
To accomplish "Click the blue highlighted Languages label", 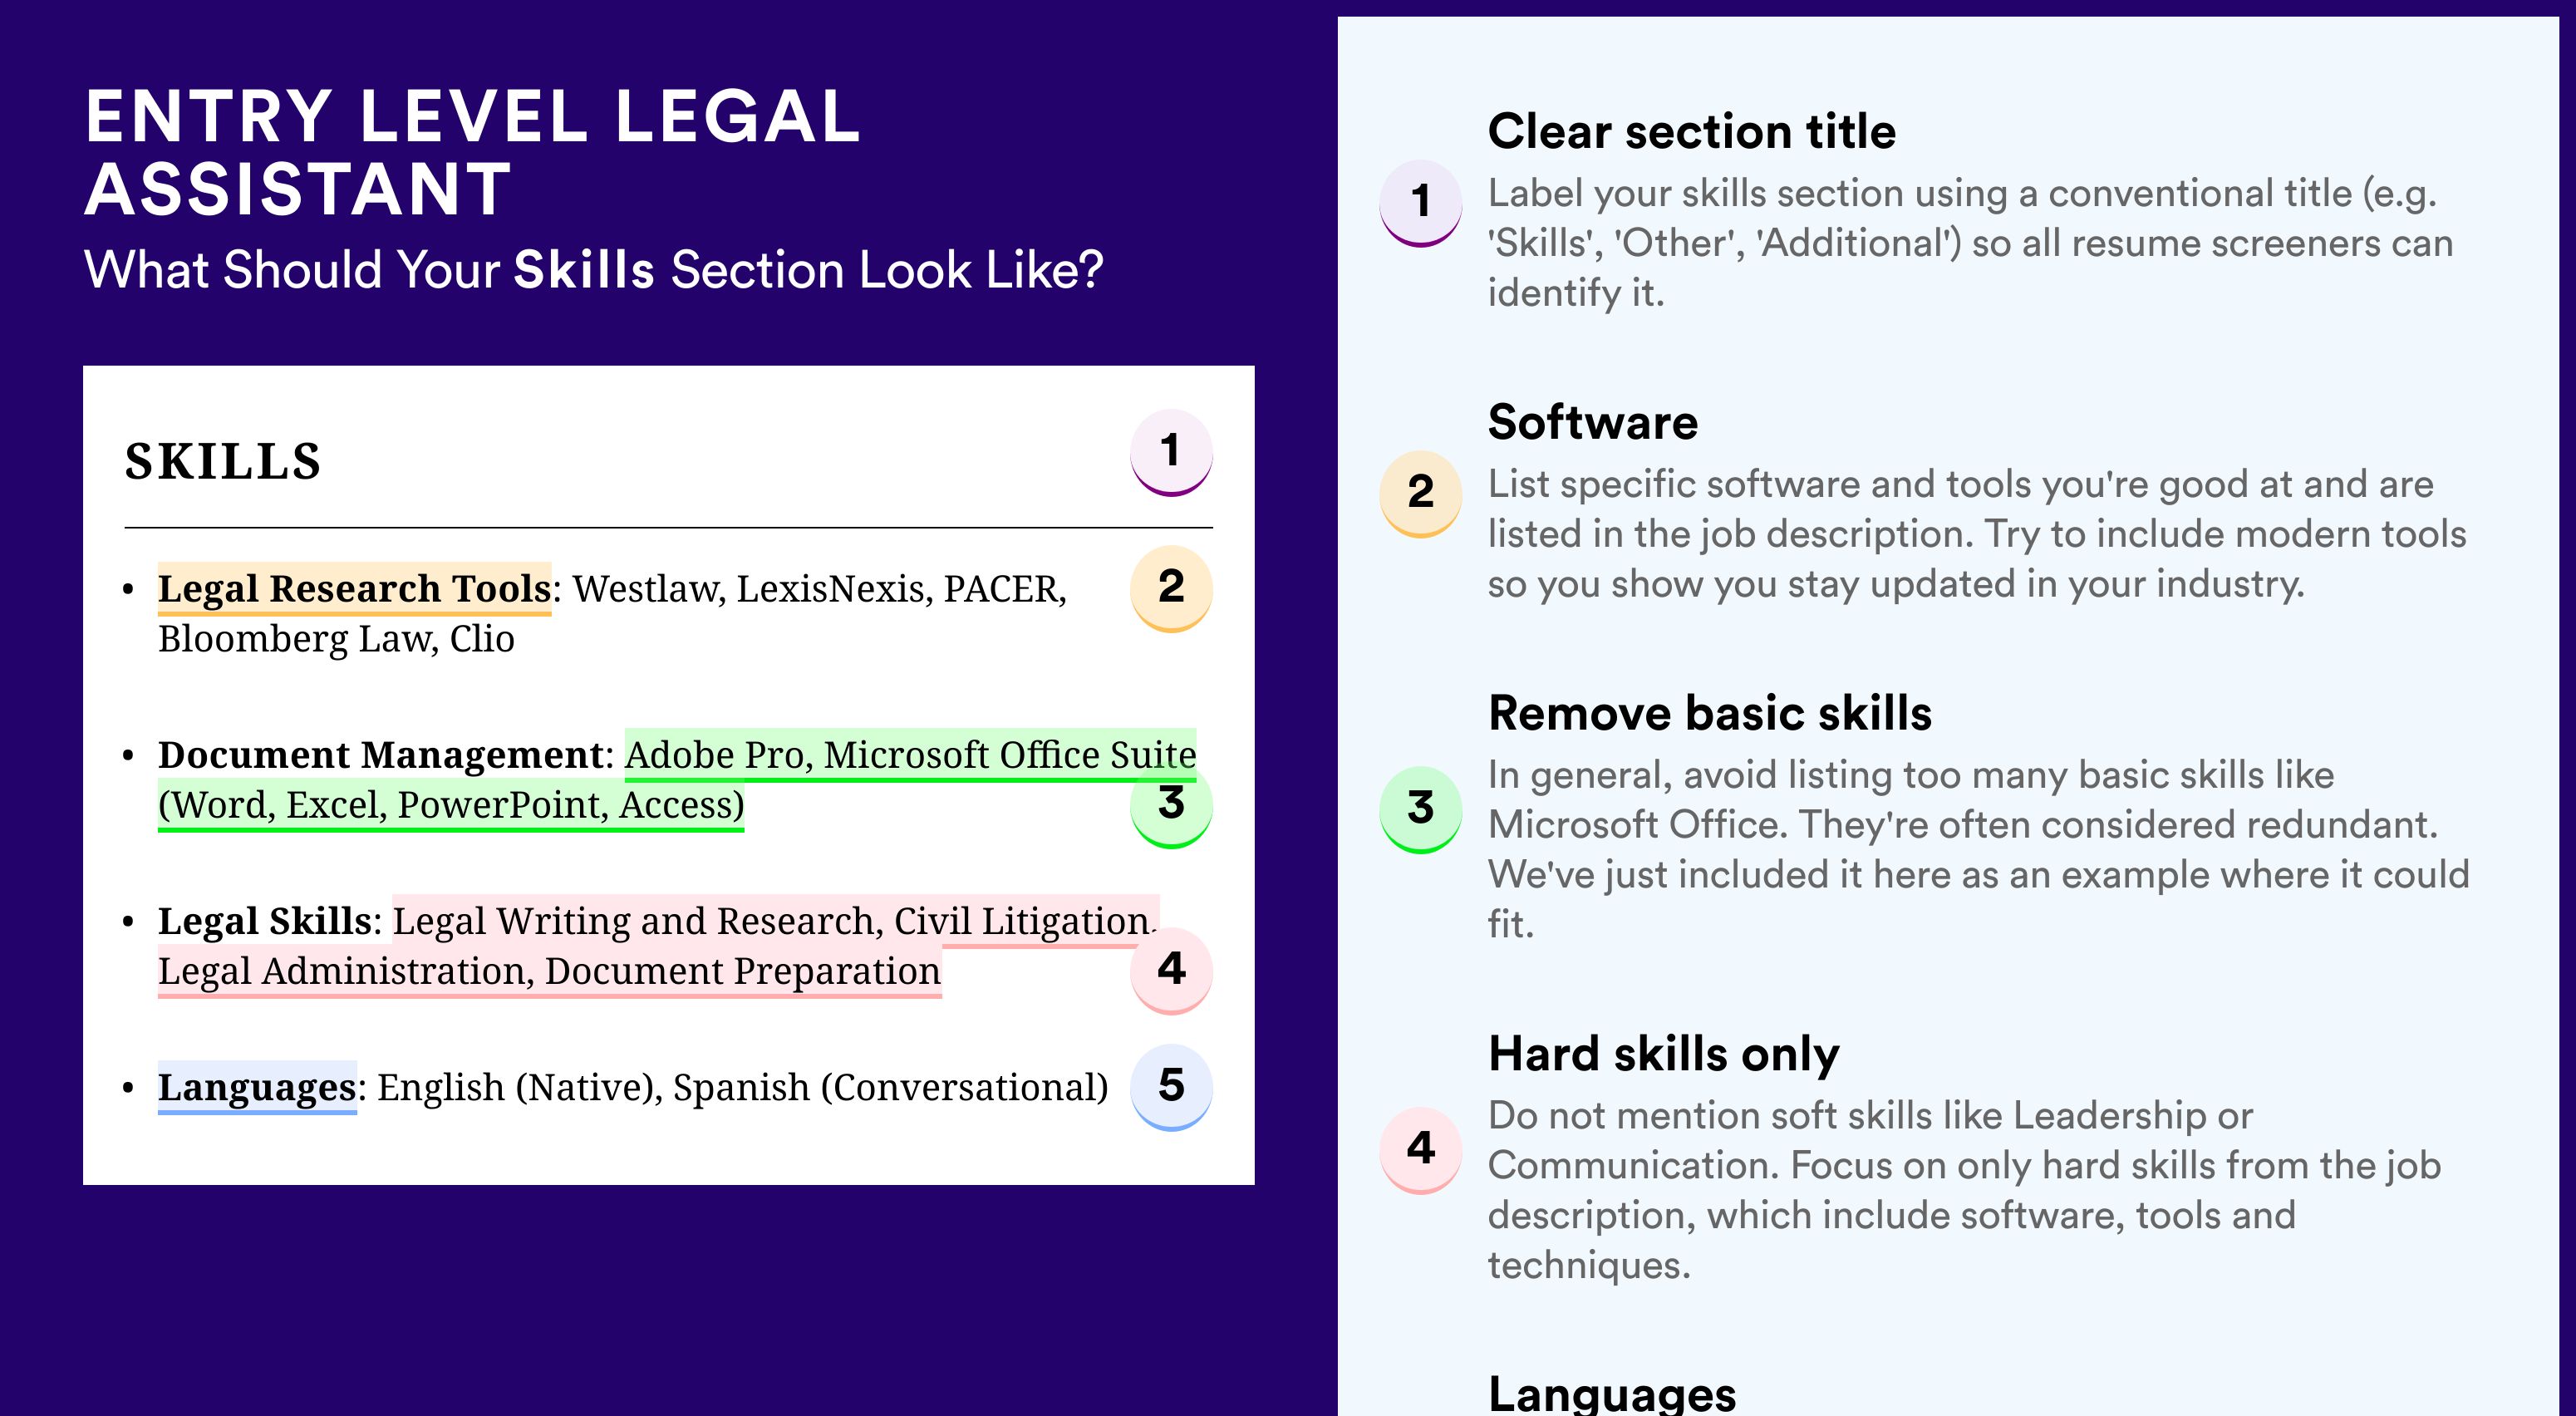I will click(x=257, y=1087).
